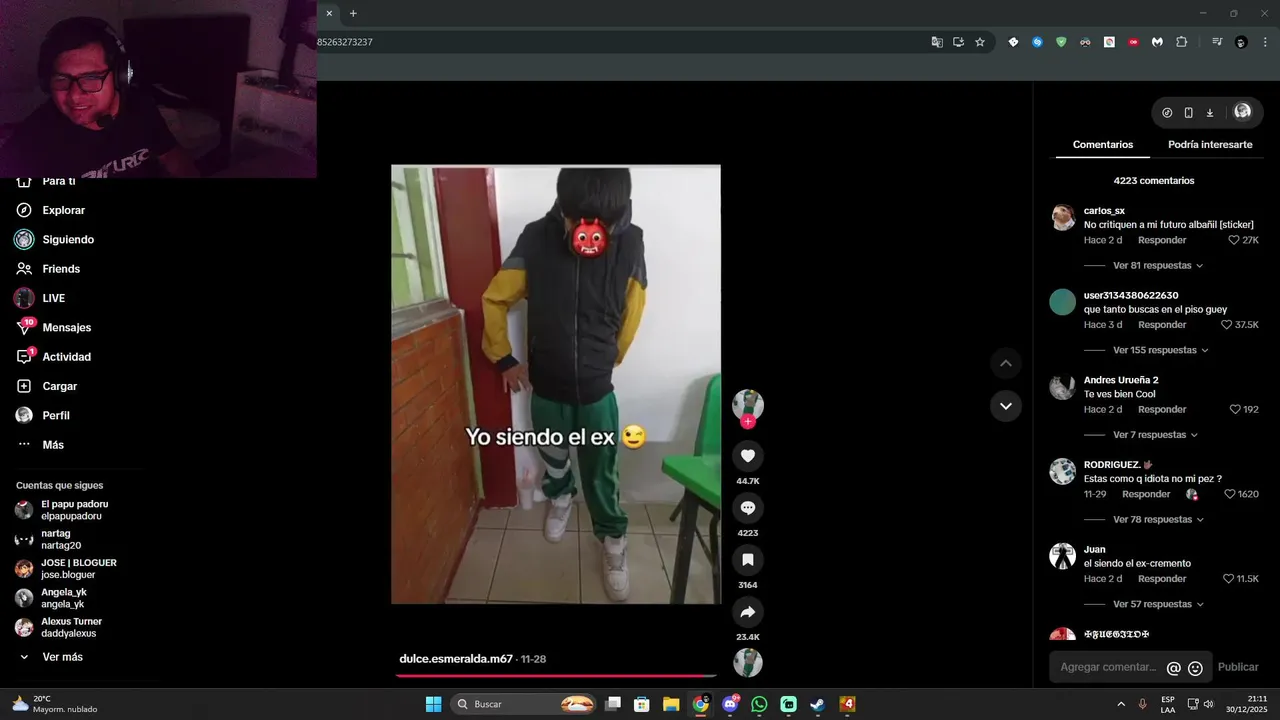Open Alexus Turner account
Screen dimensions: 1280x720
tap(58, 627)
